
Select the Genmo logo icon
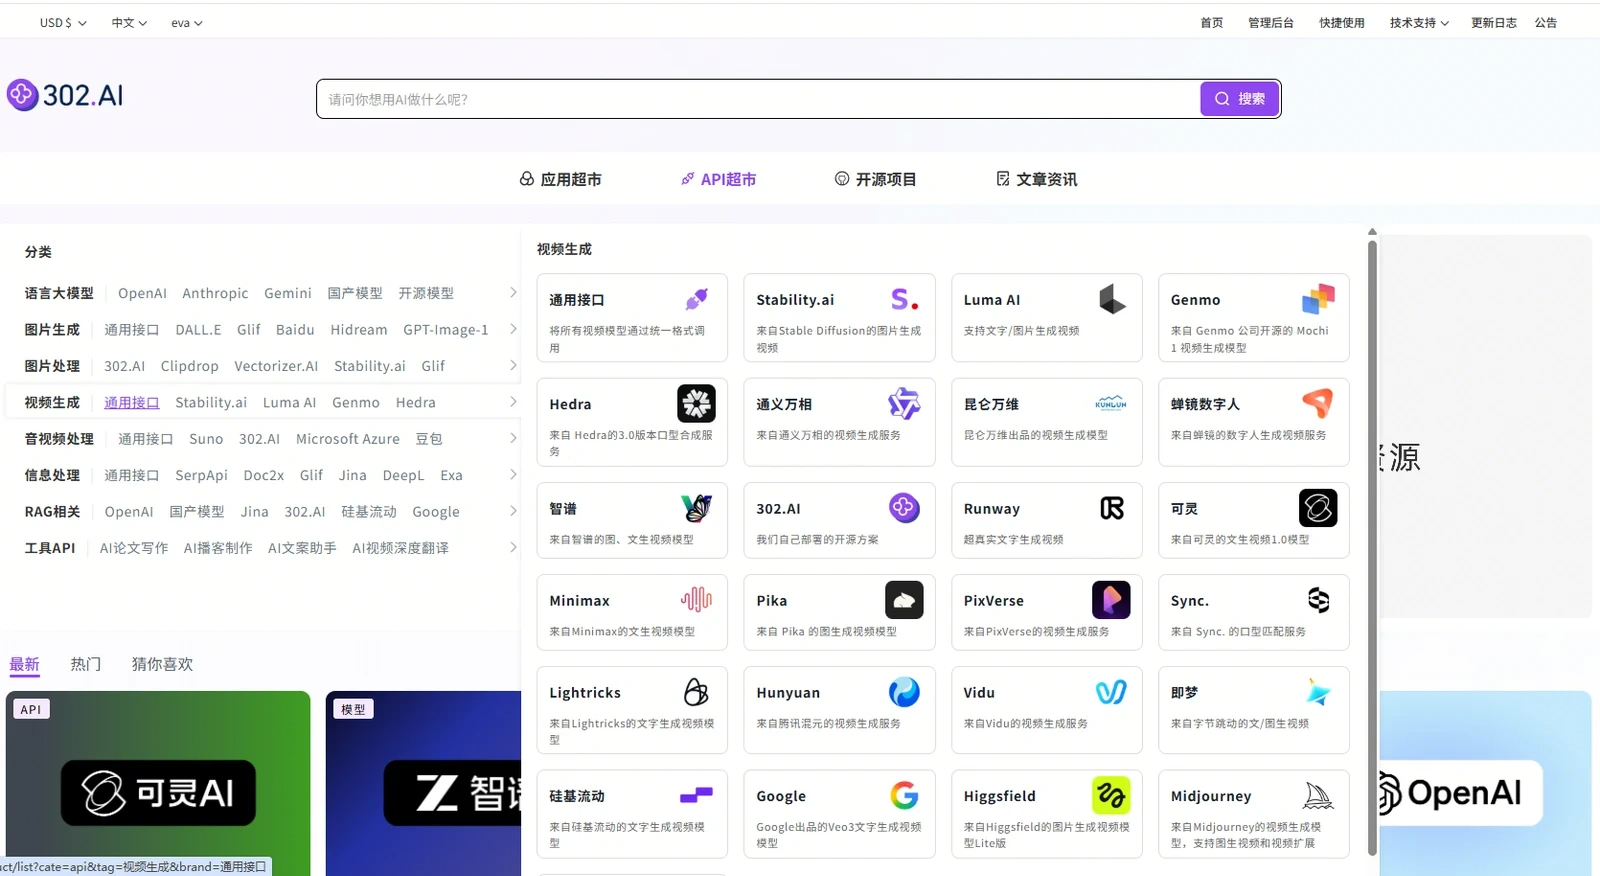(x=1318, y=299)
